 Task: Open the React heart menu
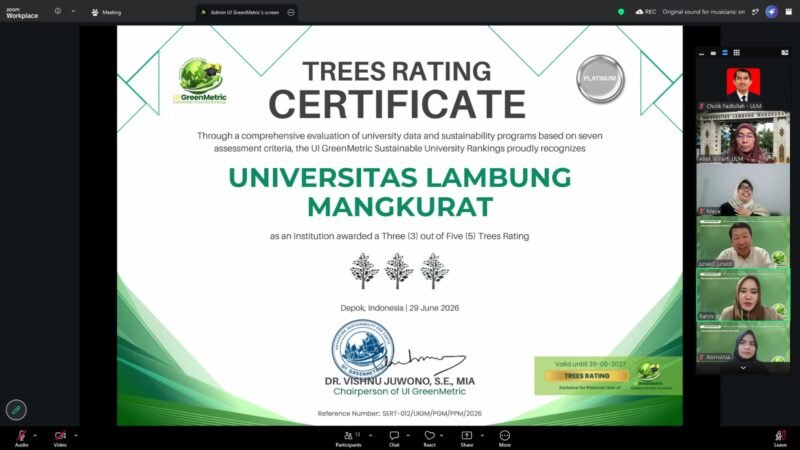coord(430,438)
